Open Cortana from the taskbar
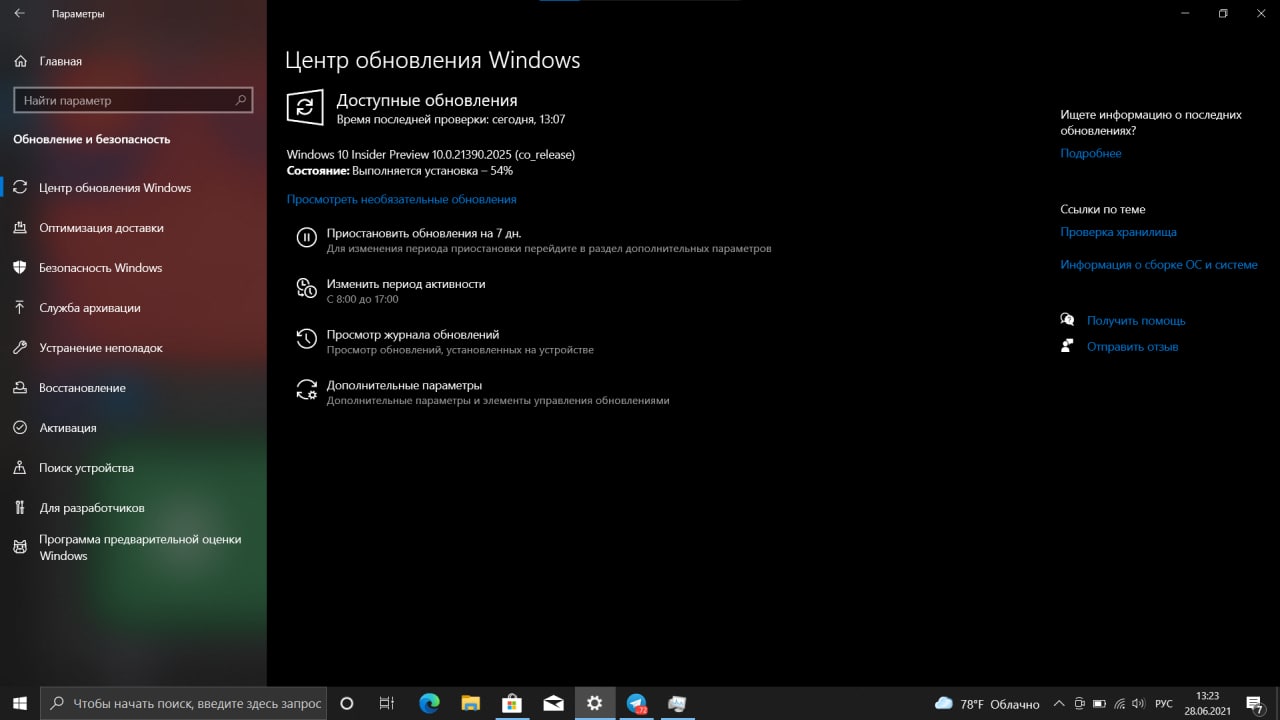The image size is (1280, 720). pyautogui.click(x=347, y=703)
